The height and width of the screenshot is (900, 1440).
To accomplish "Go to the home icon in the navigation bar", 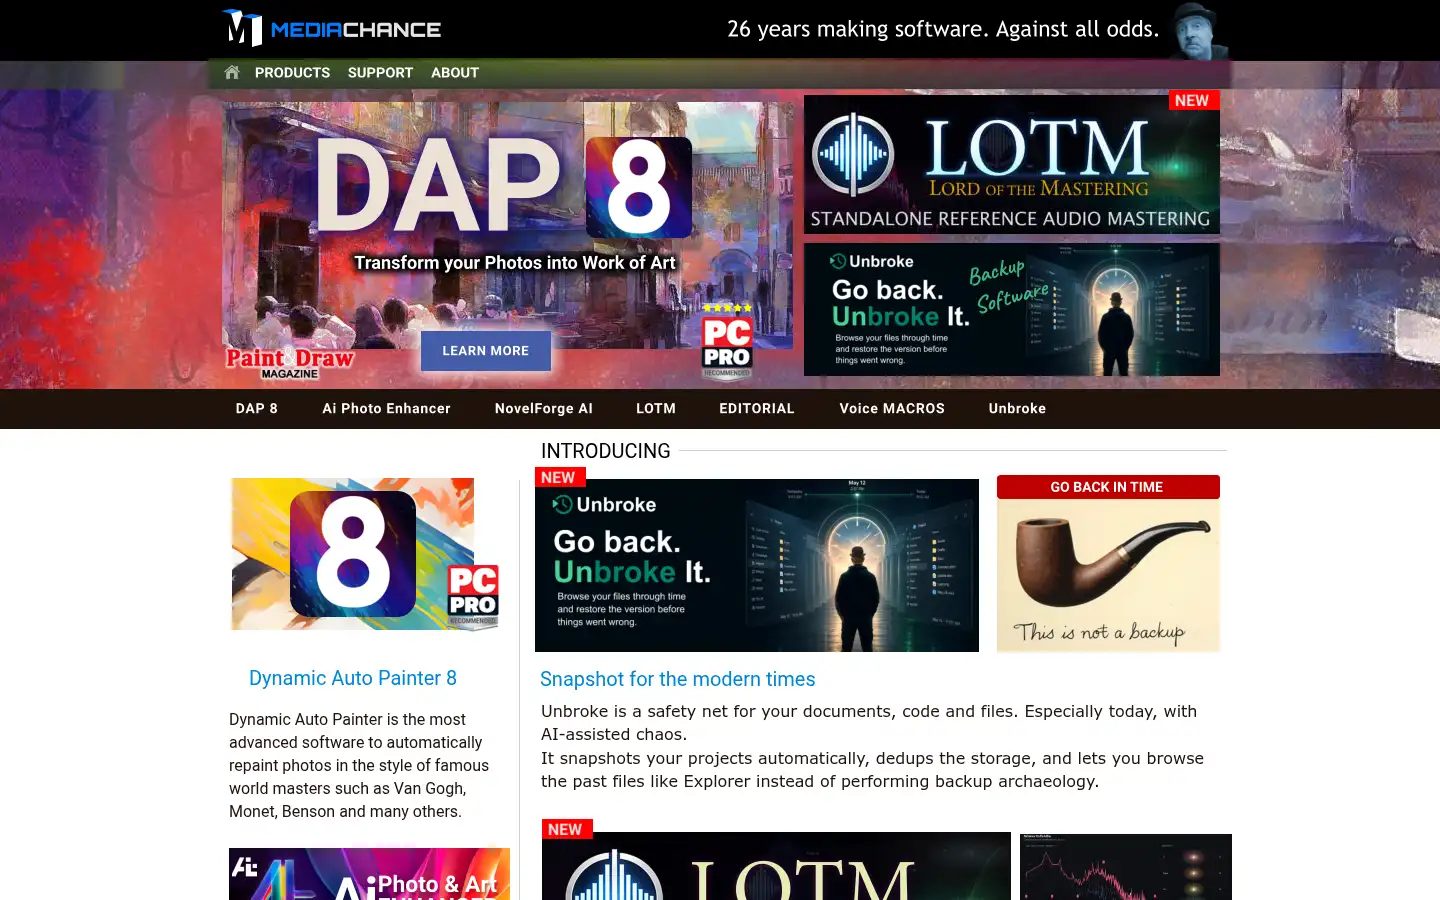I will point(232,72).
